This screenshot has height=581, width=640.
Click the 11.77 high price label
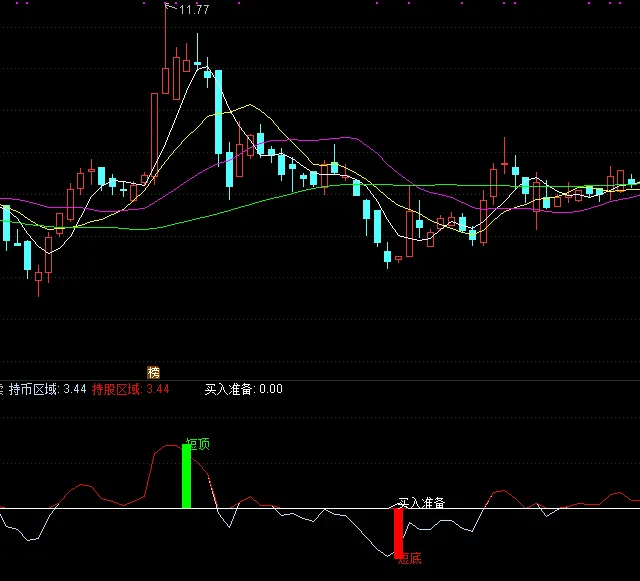[x=194, y=10]
